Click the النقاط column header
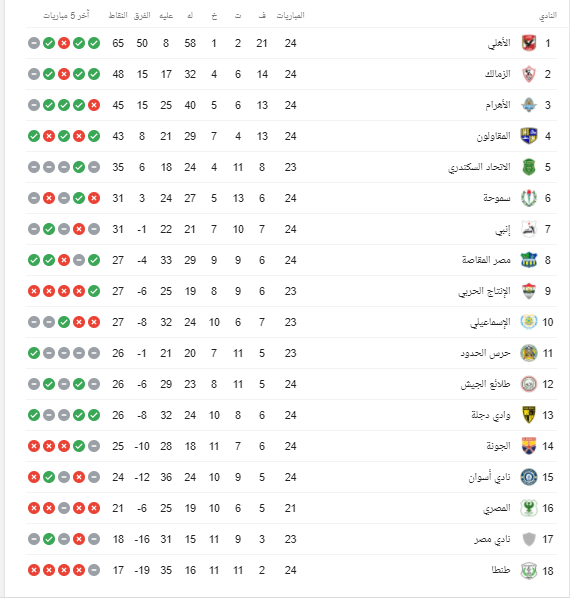 (x=118, y=15)
